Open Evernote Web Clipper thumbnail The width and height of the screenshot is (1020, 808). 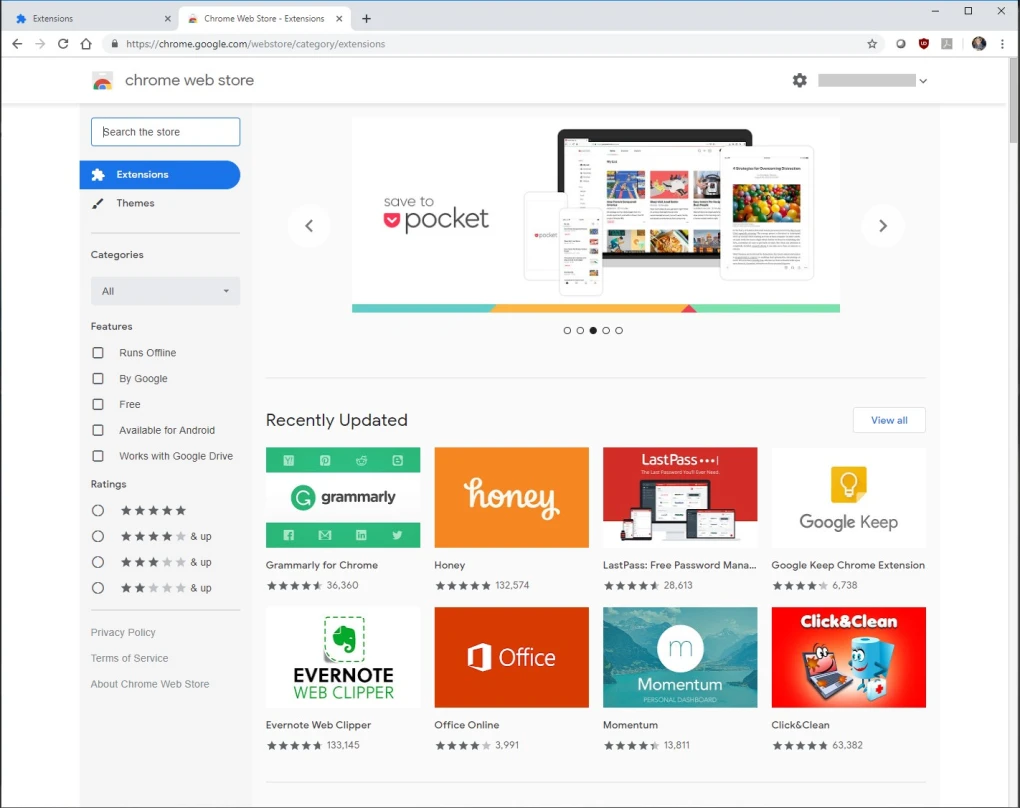pos(343,658)
